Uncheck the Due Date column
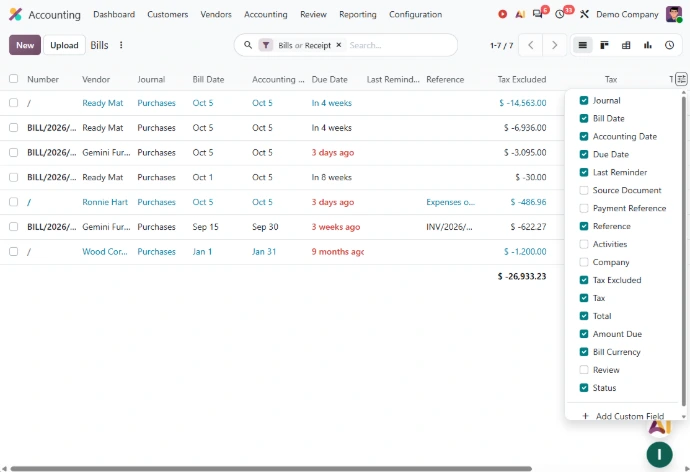Viewport: 690px width, 472px height. (584, 154)
